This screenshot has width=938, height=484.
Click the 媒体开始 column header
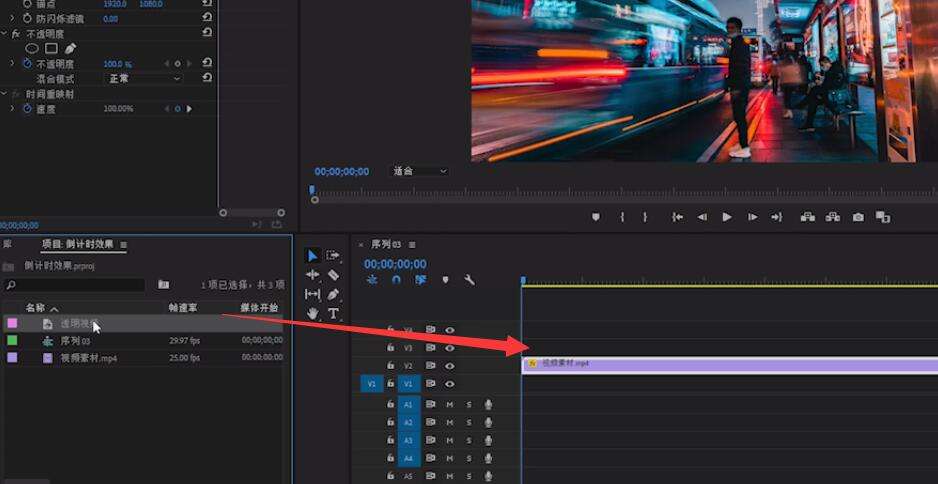click(260, 308)
